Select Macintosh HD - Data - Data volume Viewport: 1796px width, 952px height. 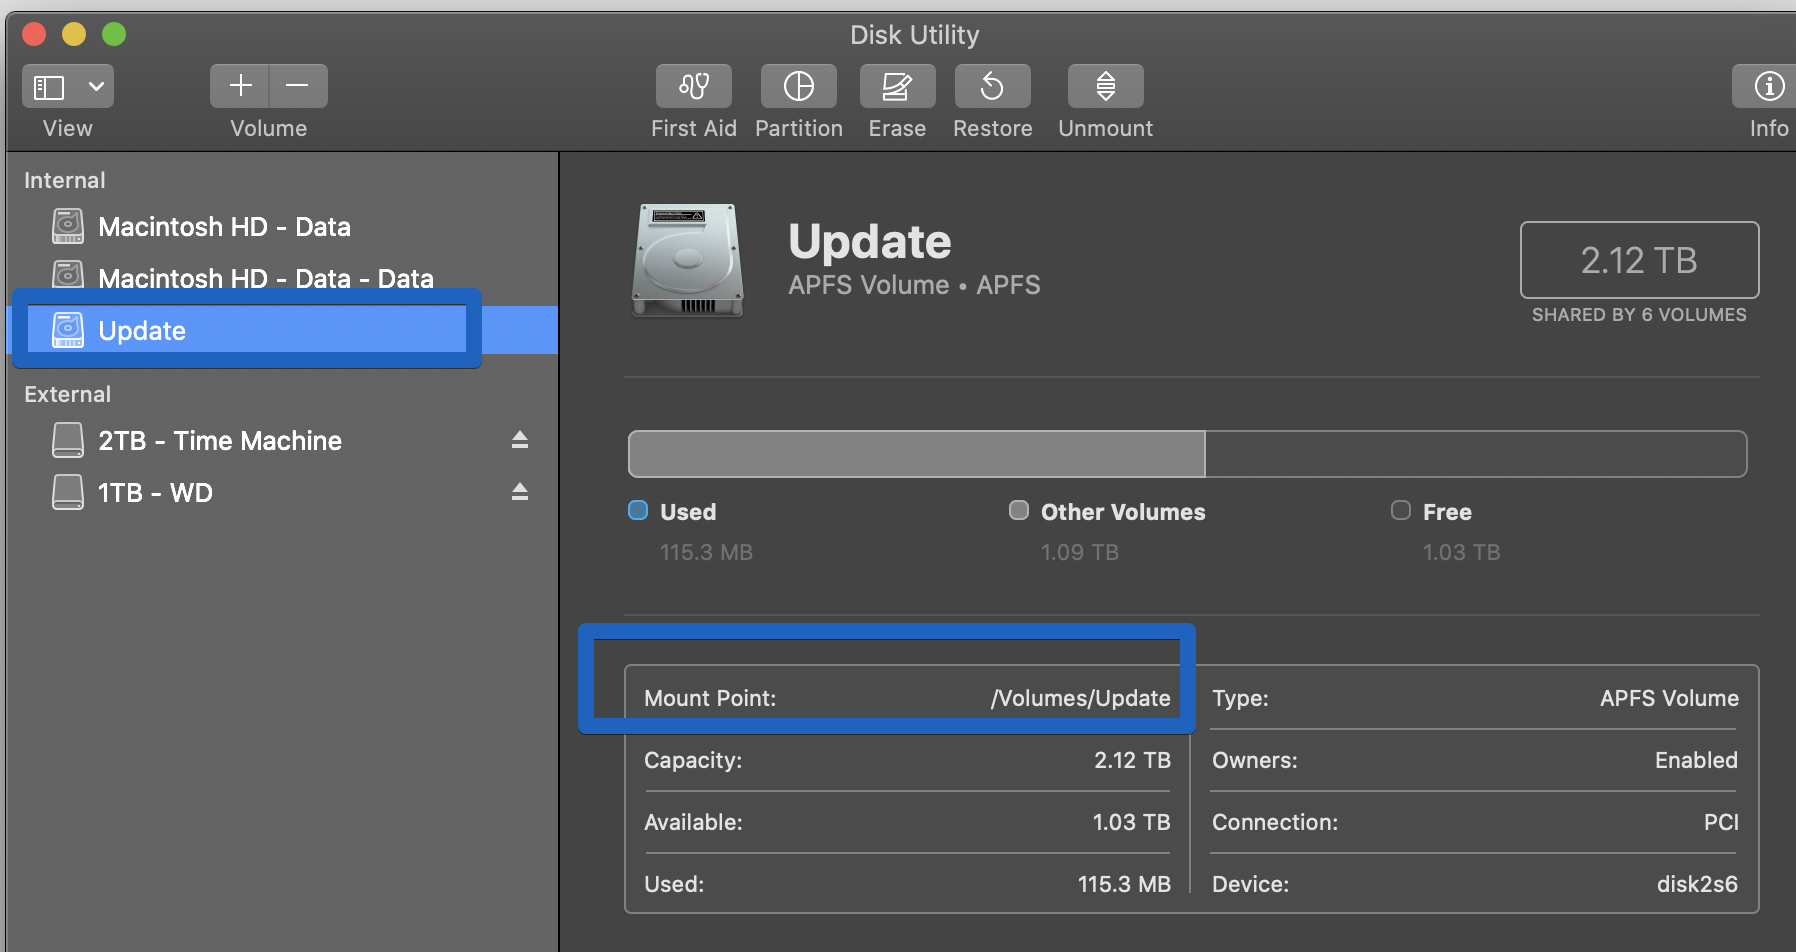coord(282,277)
